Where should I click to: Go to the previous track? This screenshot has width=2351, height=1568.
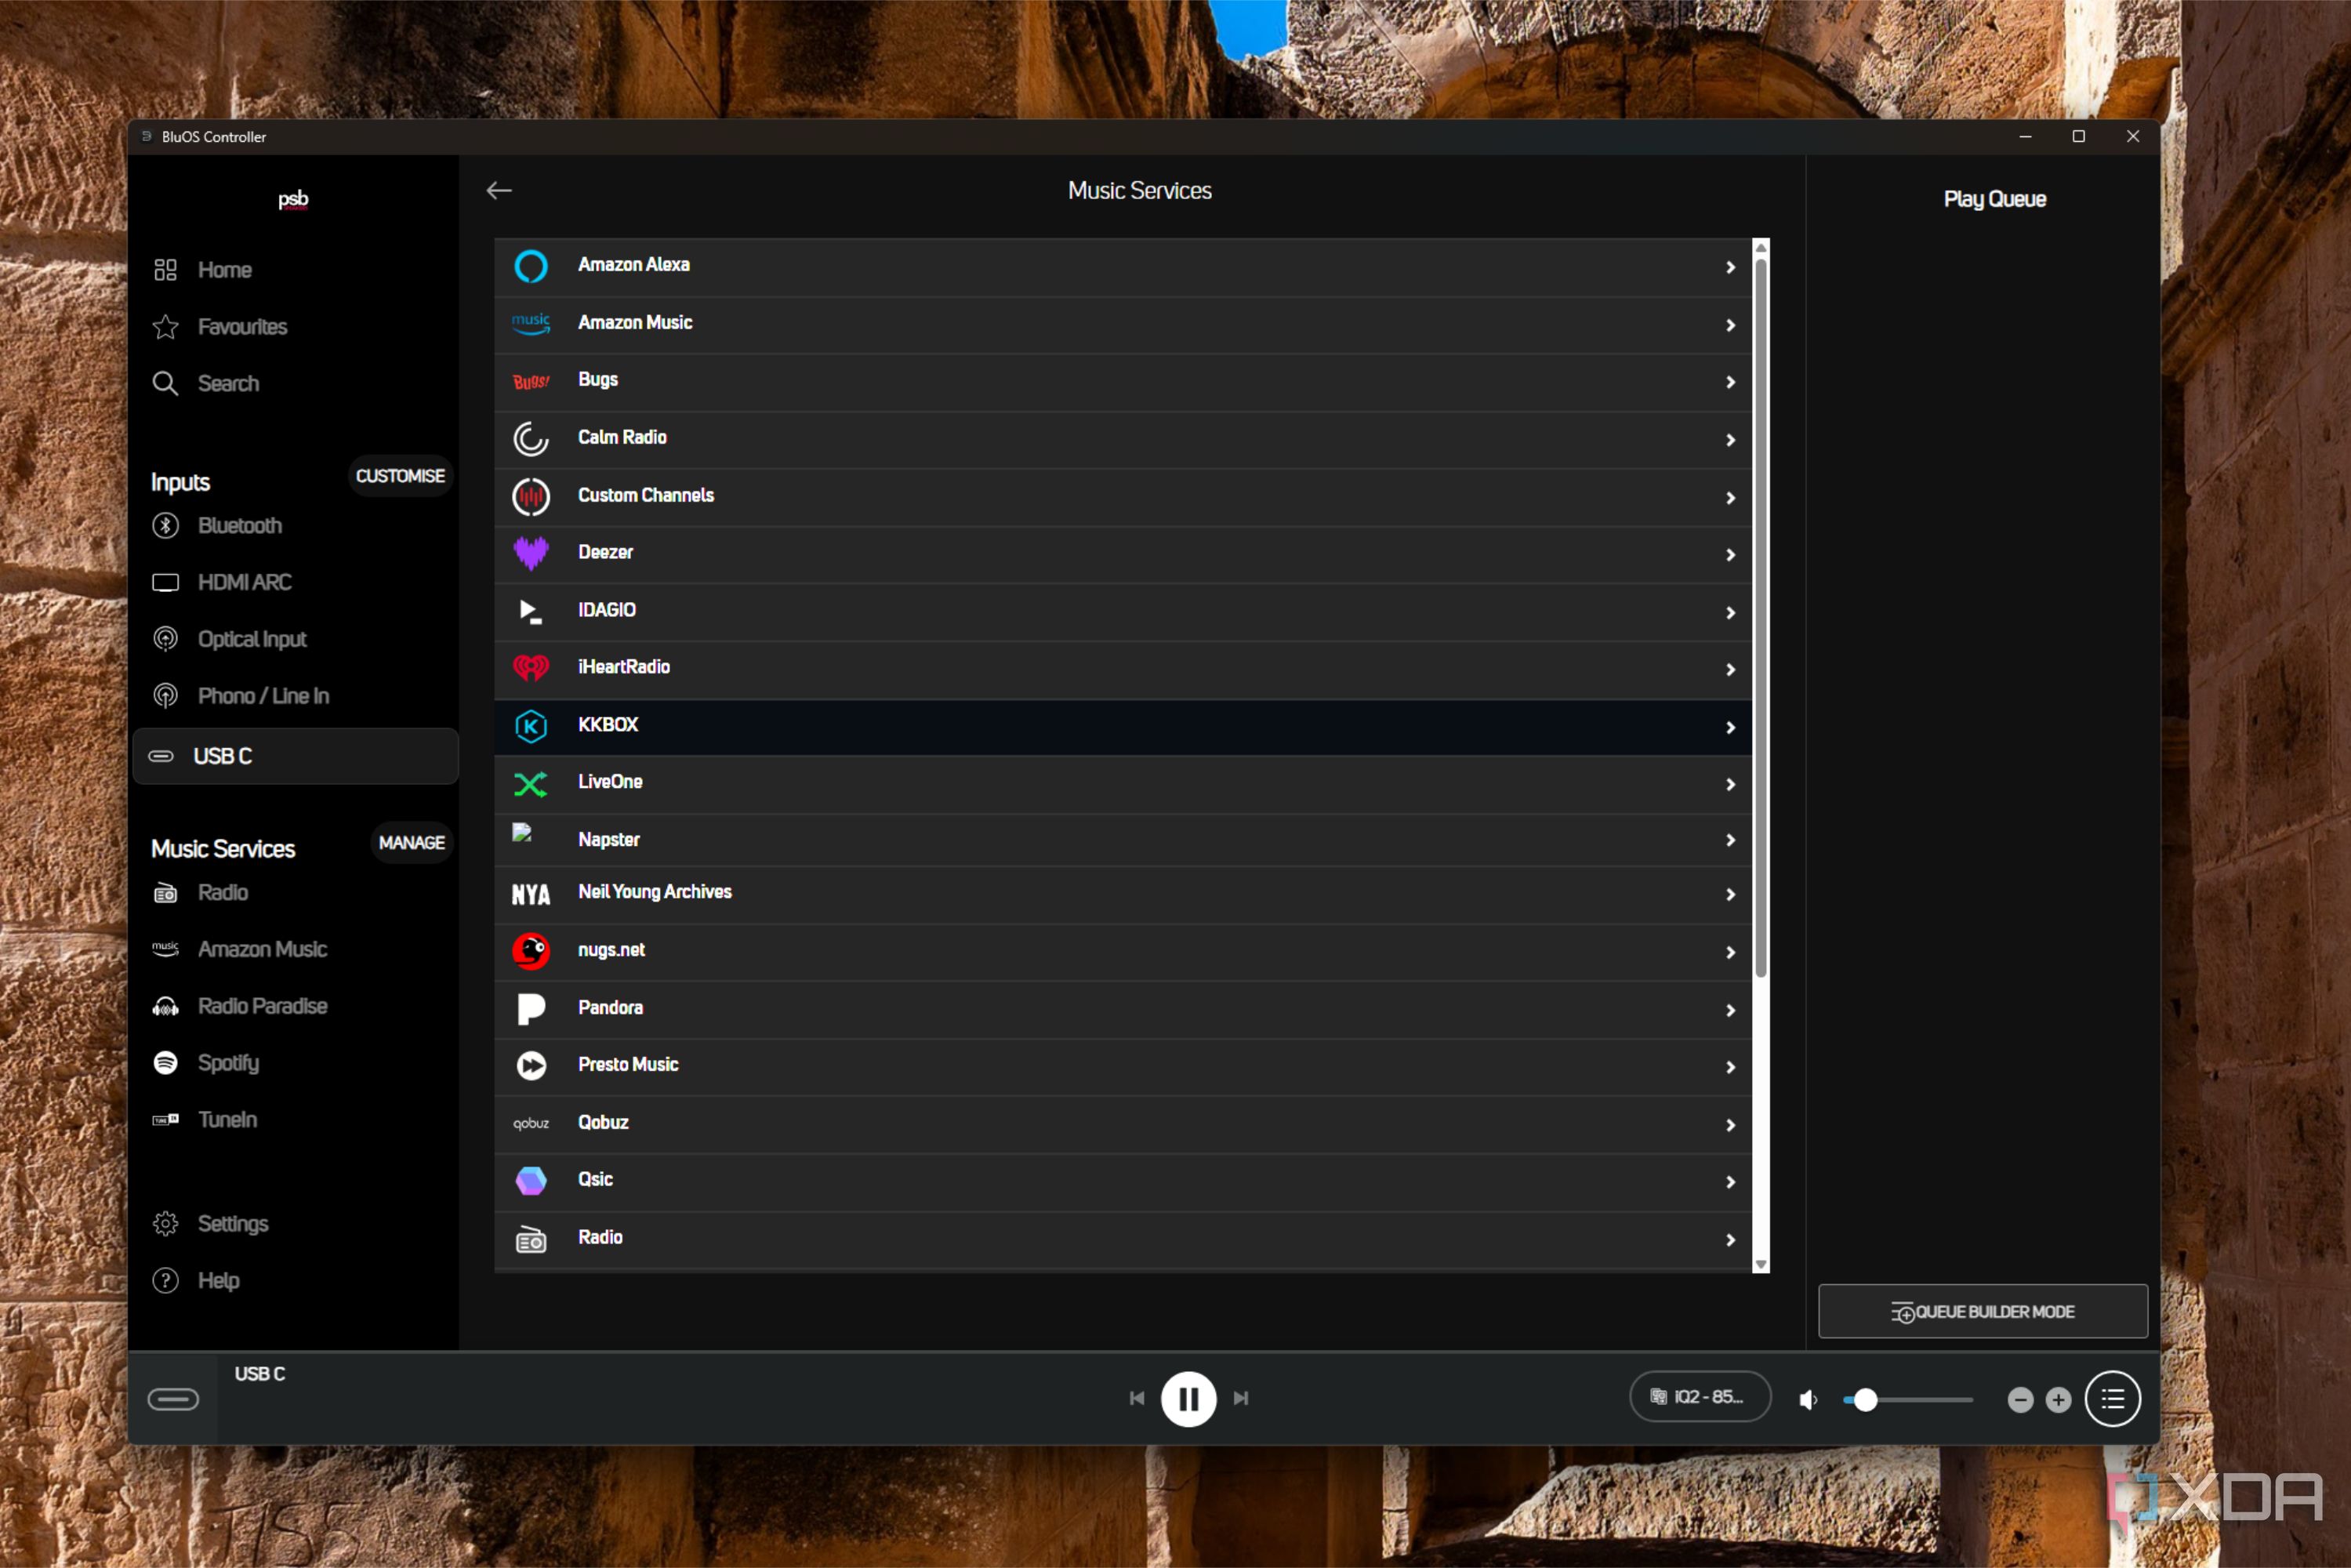(x=1137, y=1398)
